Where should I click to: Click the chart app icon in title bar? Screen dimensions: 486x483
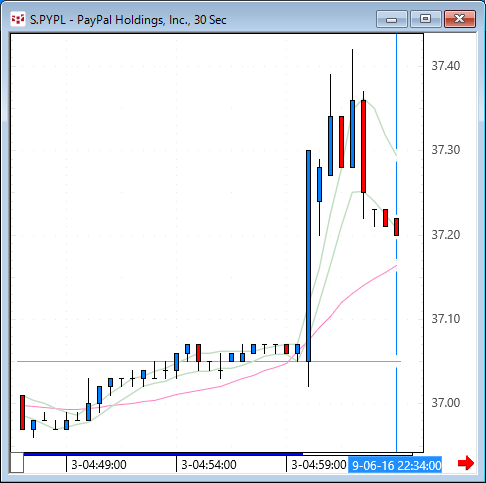18,19
